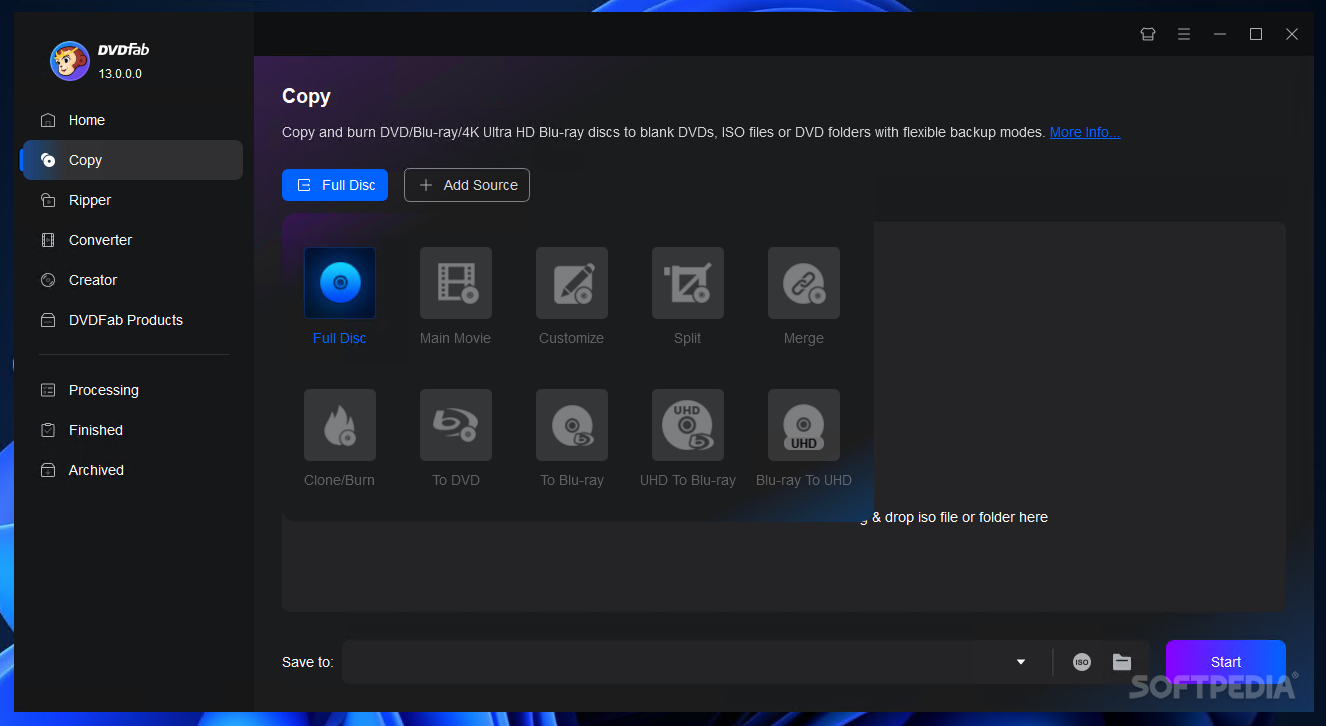This screenshot has width=1326, height=726.
Task: Select the Full Disc copy mode icon
Action: coord(340,283)
